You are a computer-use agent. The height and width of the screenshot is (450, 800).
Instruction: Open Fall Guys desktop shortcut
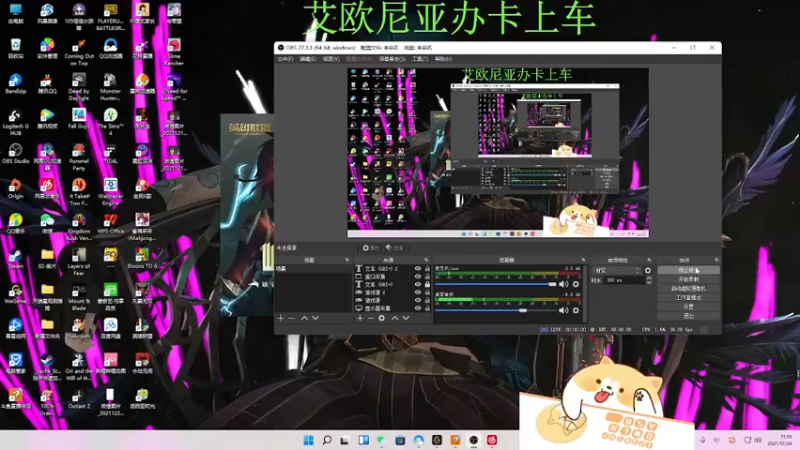point(79,118)
